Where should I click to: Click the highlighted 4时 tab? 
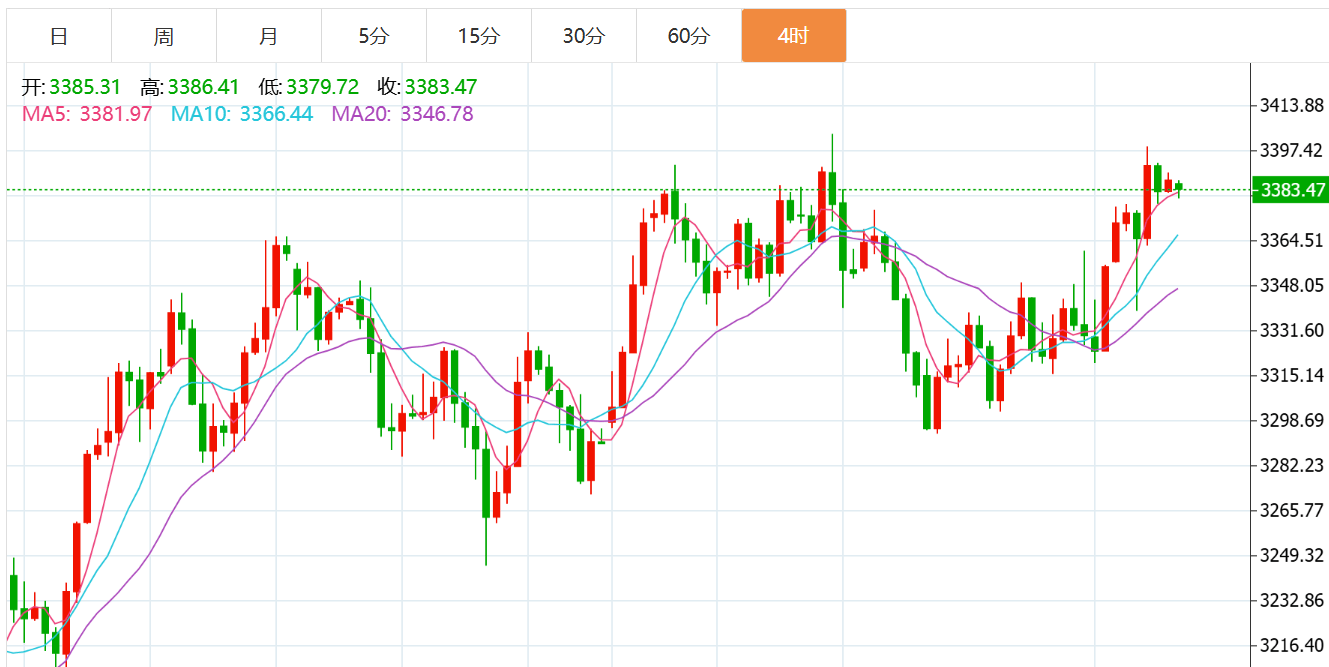coord(793,37)
